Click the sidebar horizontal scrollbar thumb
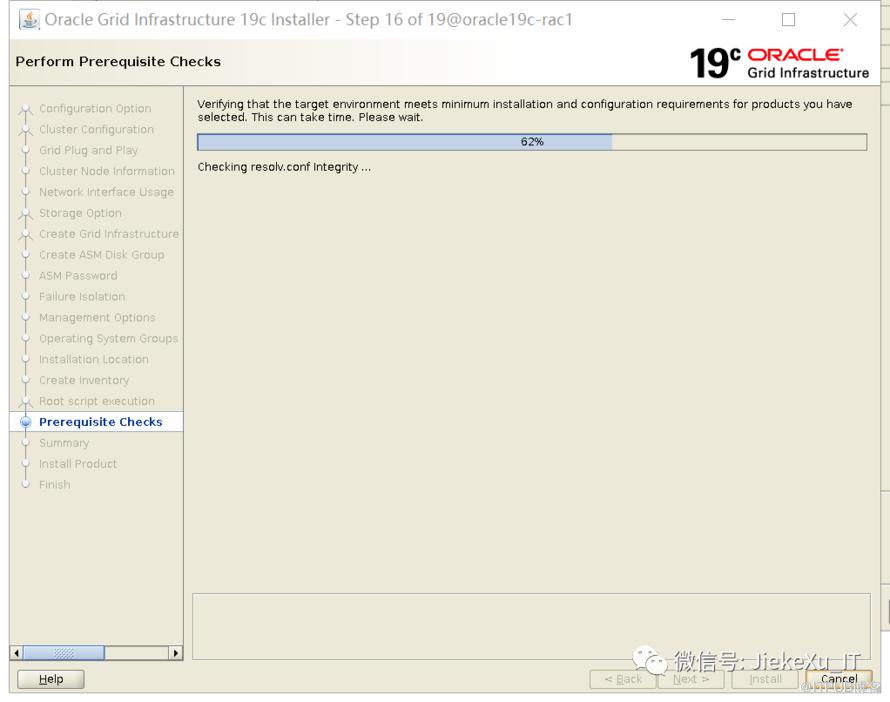Image resolution: width=890 pixels, height=702 pixels. point(64,653)
